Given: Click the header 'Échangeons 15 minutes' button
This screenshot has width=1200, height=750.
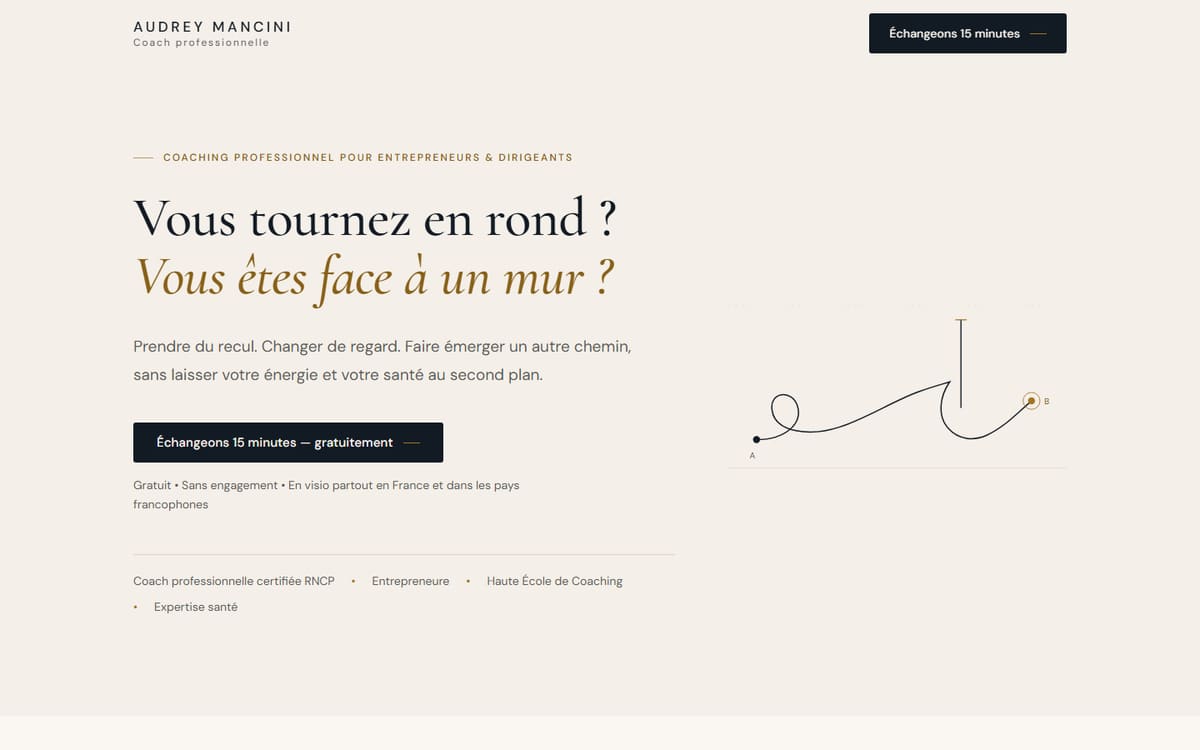Looking at the screenshot, I should pos(967,33).
